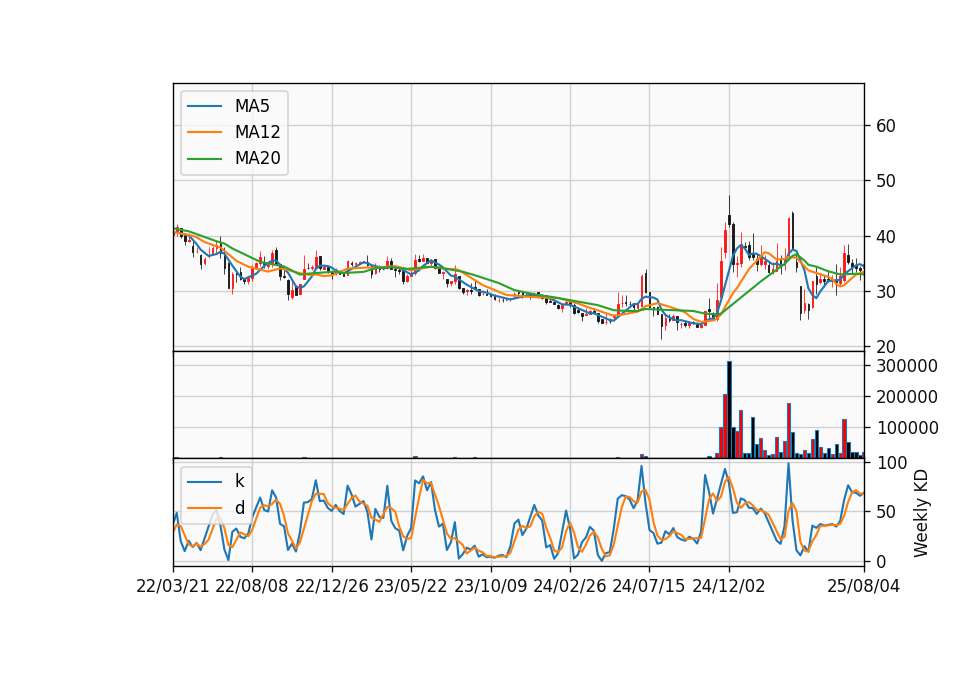Click the volume axis value 200000
Image resolution: width=960 pixels, height=690 pixels.
point(907,397)
